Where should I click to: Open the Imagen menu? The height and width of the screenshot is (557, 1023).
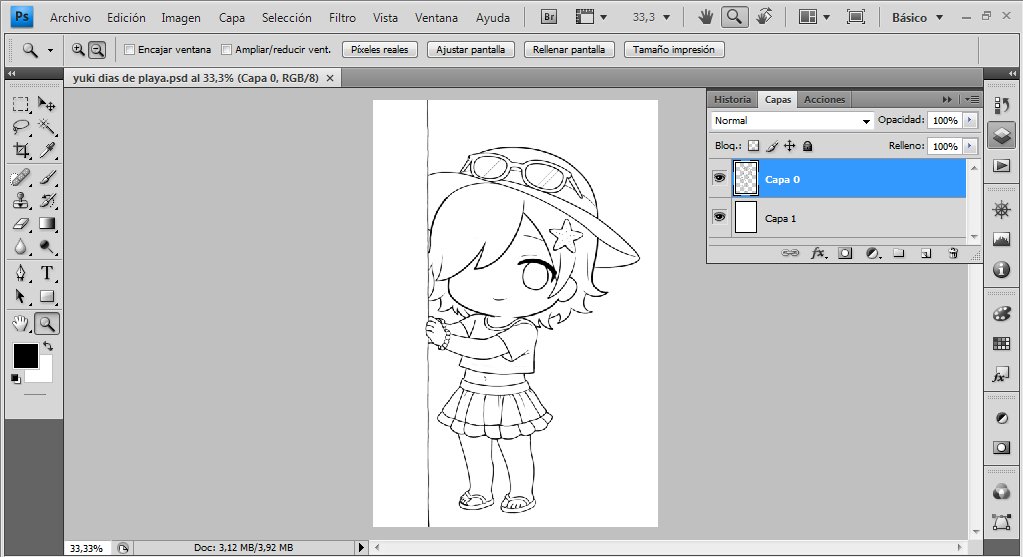coord(181,18)
